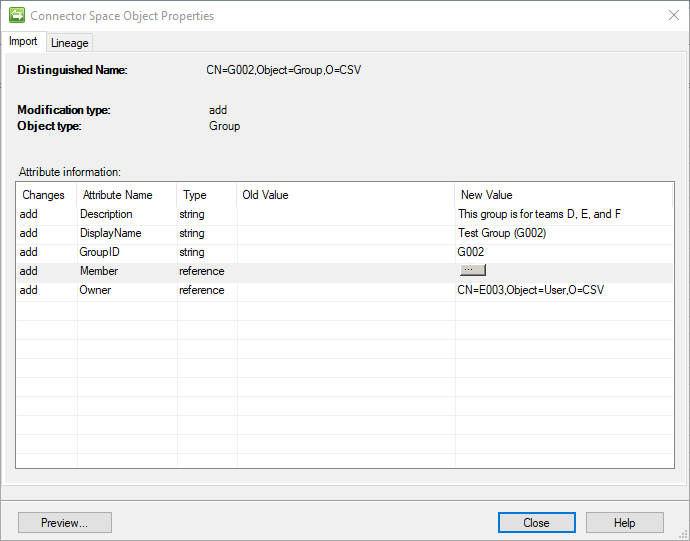
Task: Click the Connector Space Object Properties title icon
Action: (x=17, y=15)
